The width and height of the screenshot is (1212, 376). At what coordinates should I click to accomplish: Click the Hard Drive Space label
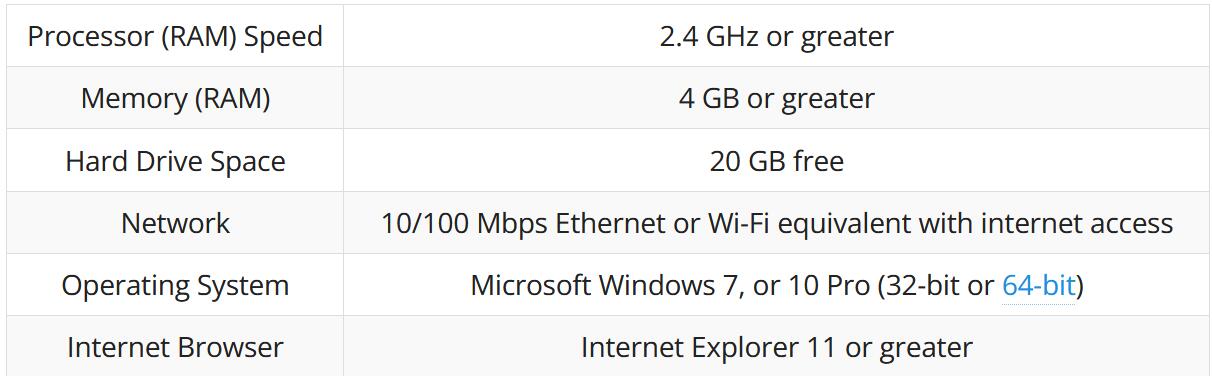(175, 161)
